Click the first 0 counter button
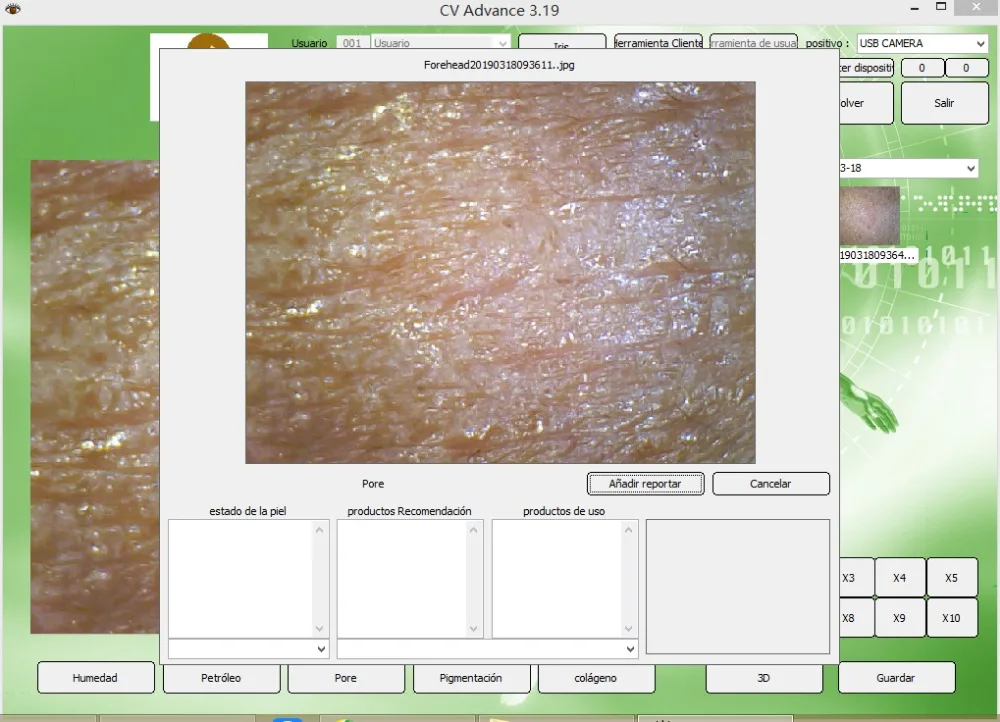The image size is (1000, 722). (922, 68)
